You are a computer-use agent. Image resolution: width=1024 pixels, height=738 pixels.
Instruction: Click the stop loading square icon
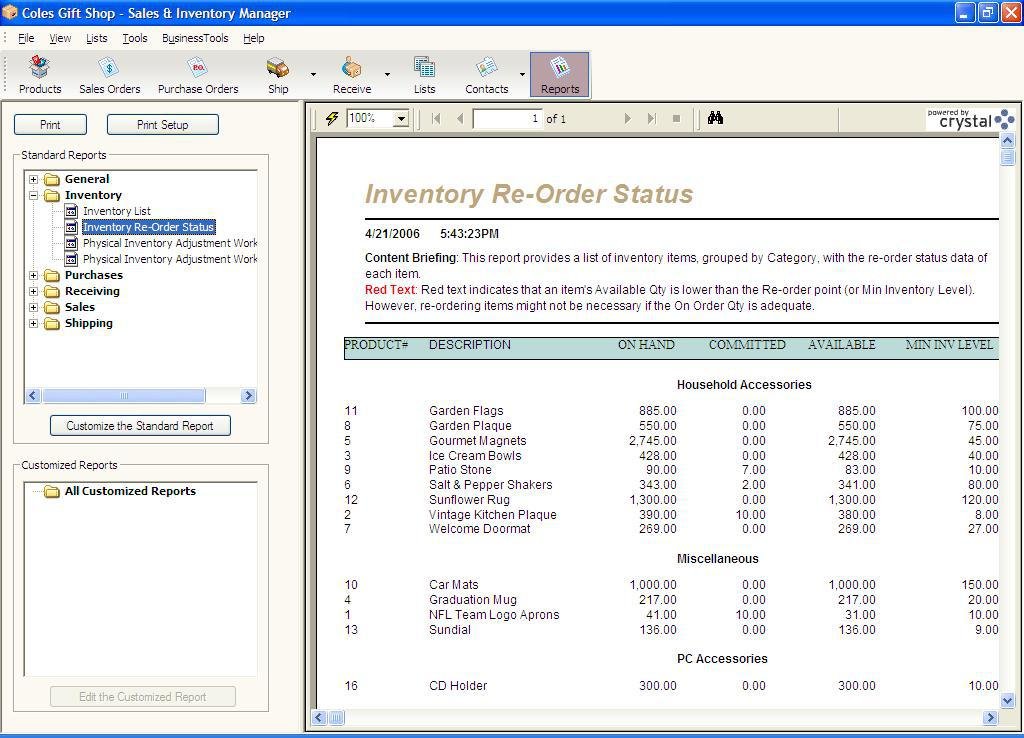(677, 118)
